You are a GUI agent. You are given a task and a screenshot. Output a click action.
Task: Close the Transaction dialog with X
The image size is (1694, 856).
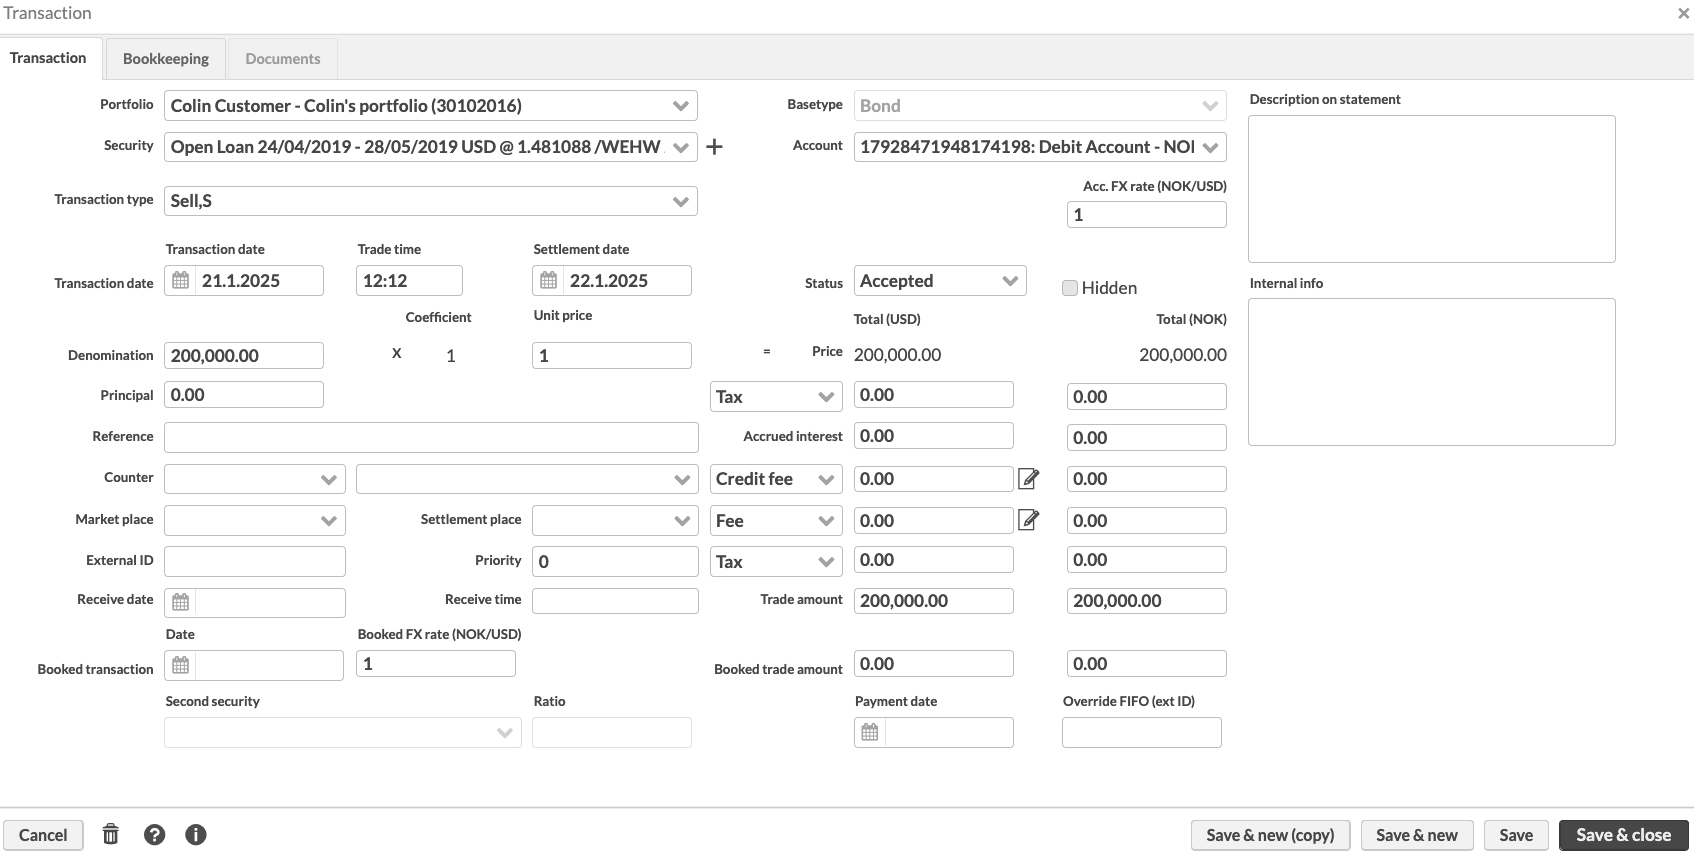click(x=1683, y=14)
